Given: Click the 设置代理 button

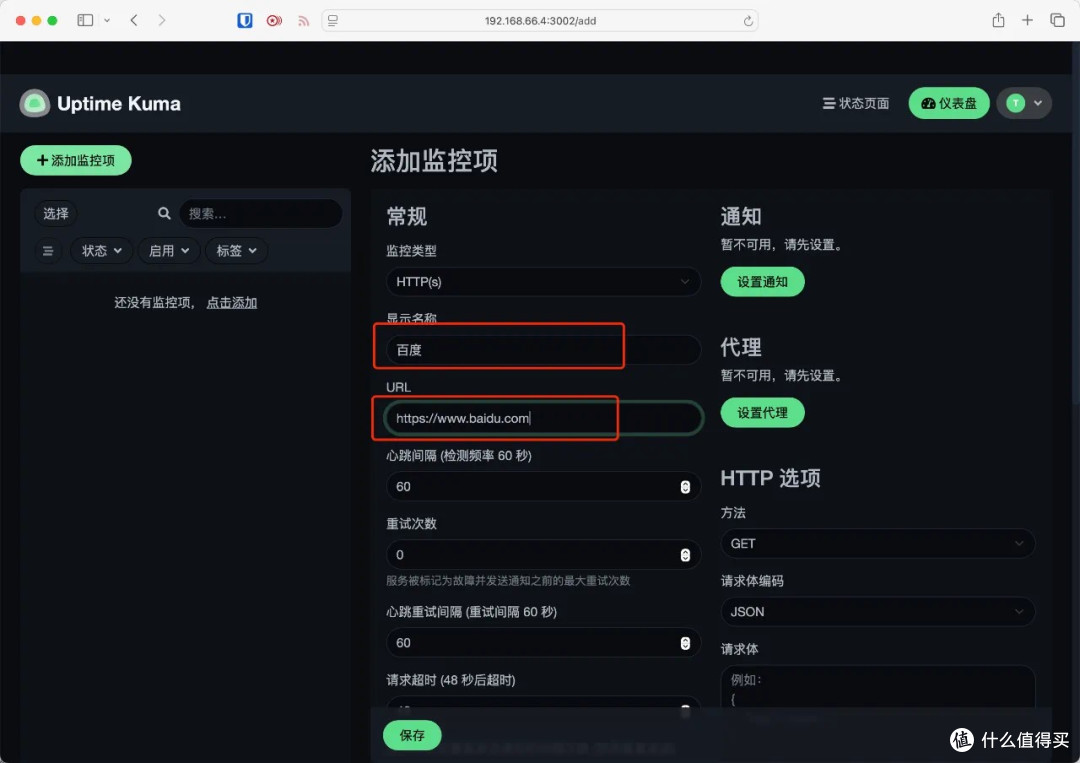Looking at the screenshot, I should coord(762,412).
